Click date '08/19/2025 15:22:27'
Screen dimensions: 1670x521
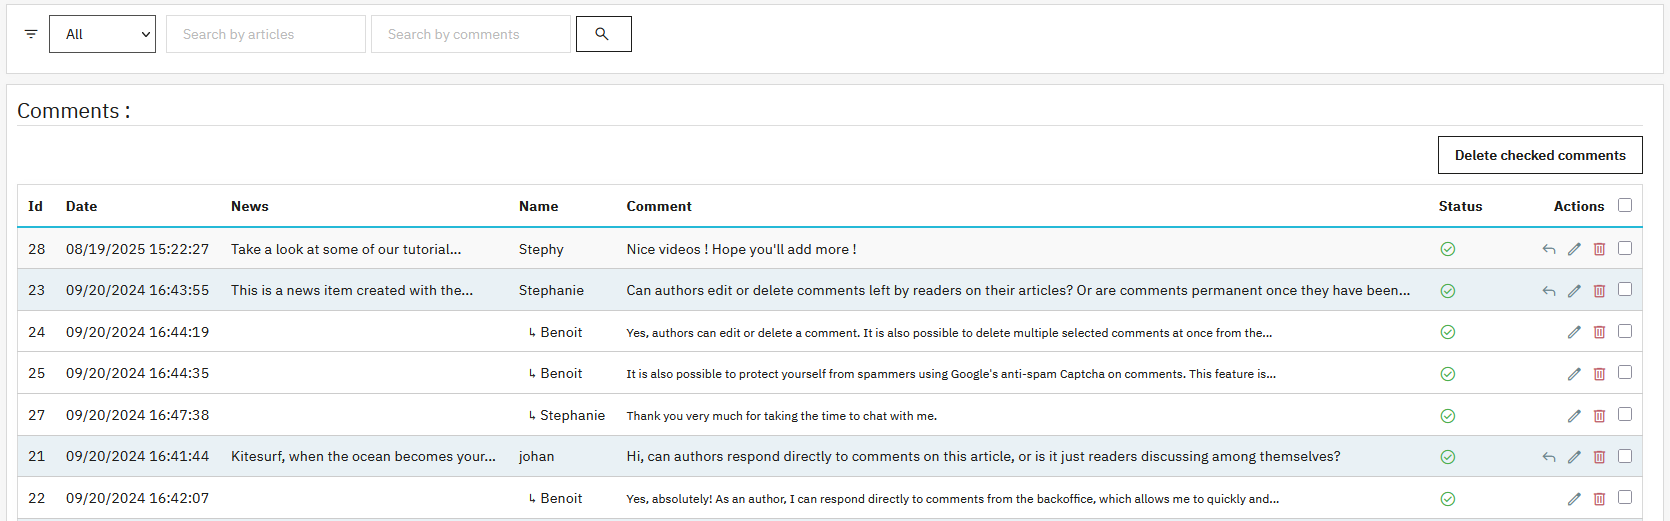click(138, 249)
